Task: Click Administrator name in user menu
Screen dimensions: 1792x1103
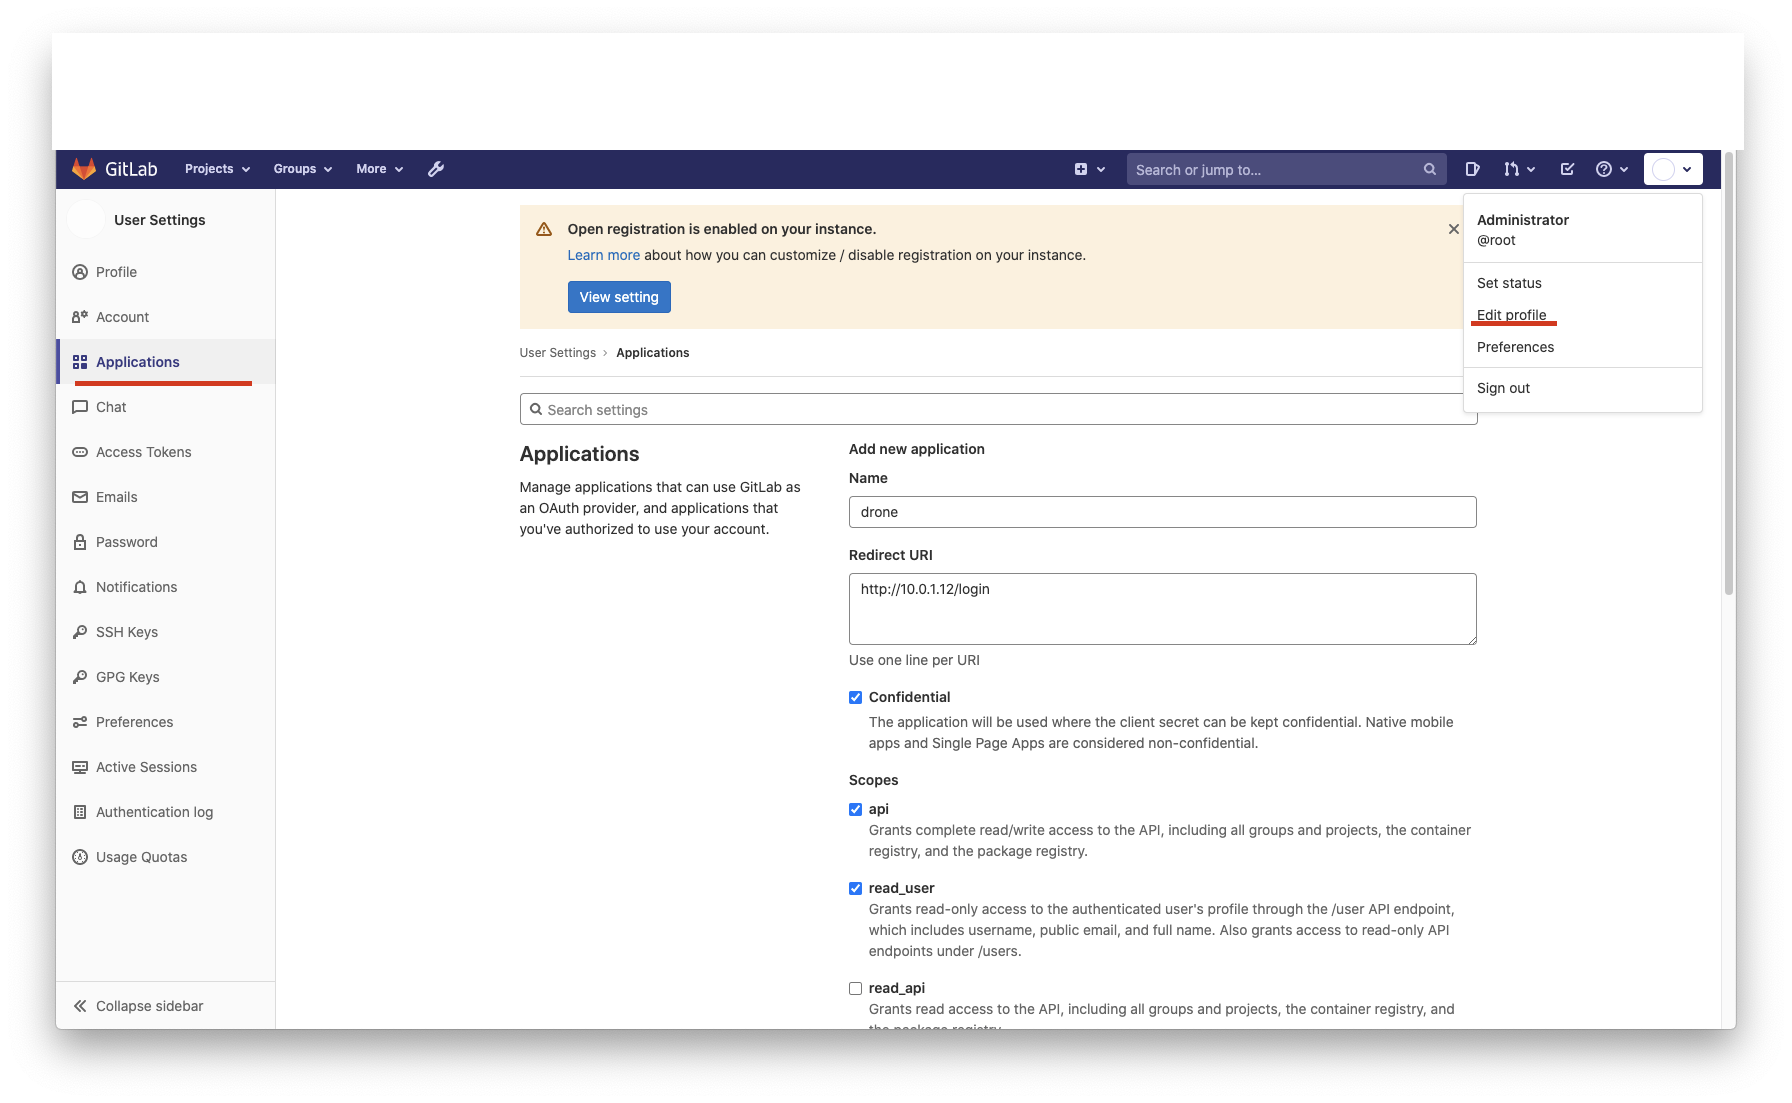Action: click(x=1522, y=220)
